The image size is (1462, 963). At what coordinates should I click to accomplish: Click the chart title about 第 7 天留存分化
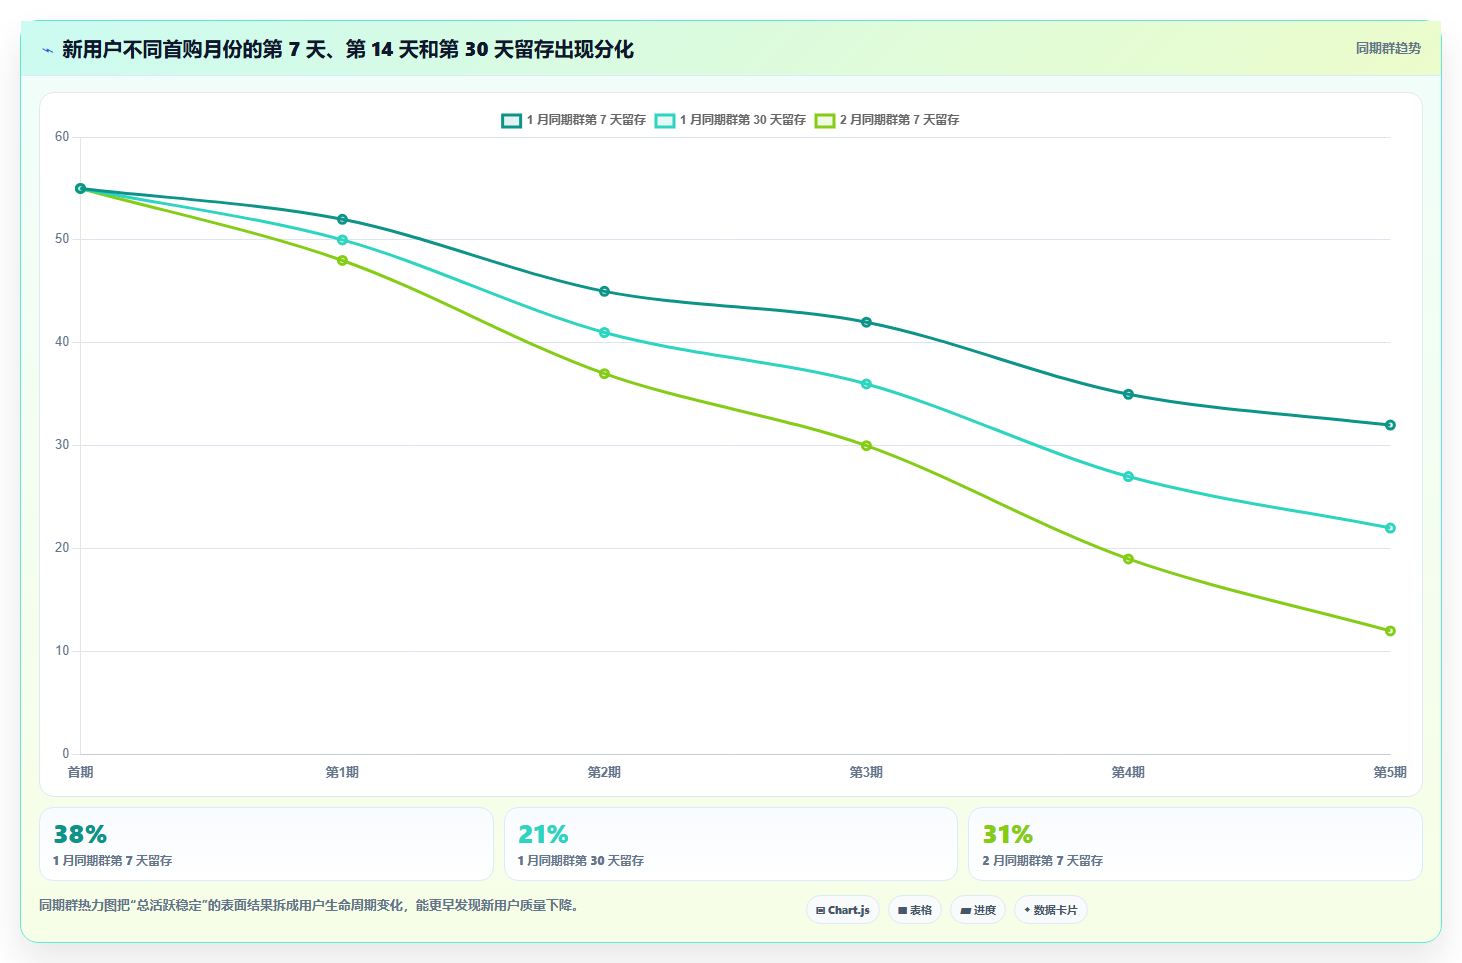[x=348, y=49]
